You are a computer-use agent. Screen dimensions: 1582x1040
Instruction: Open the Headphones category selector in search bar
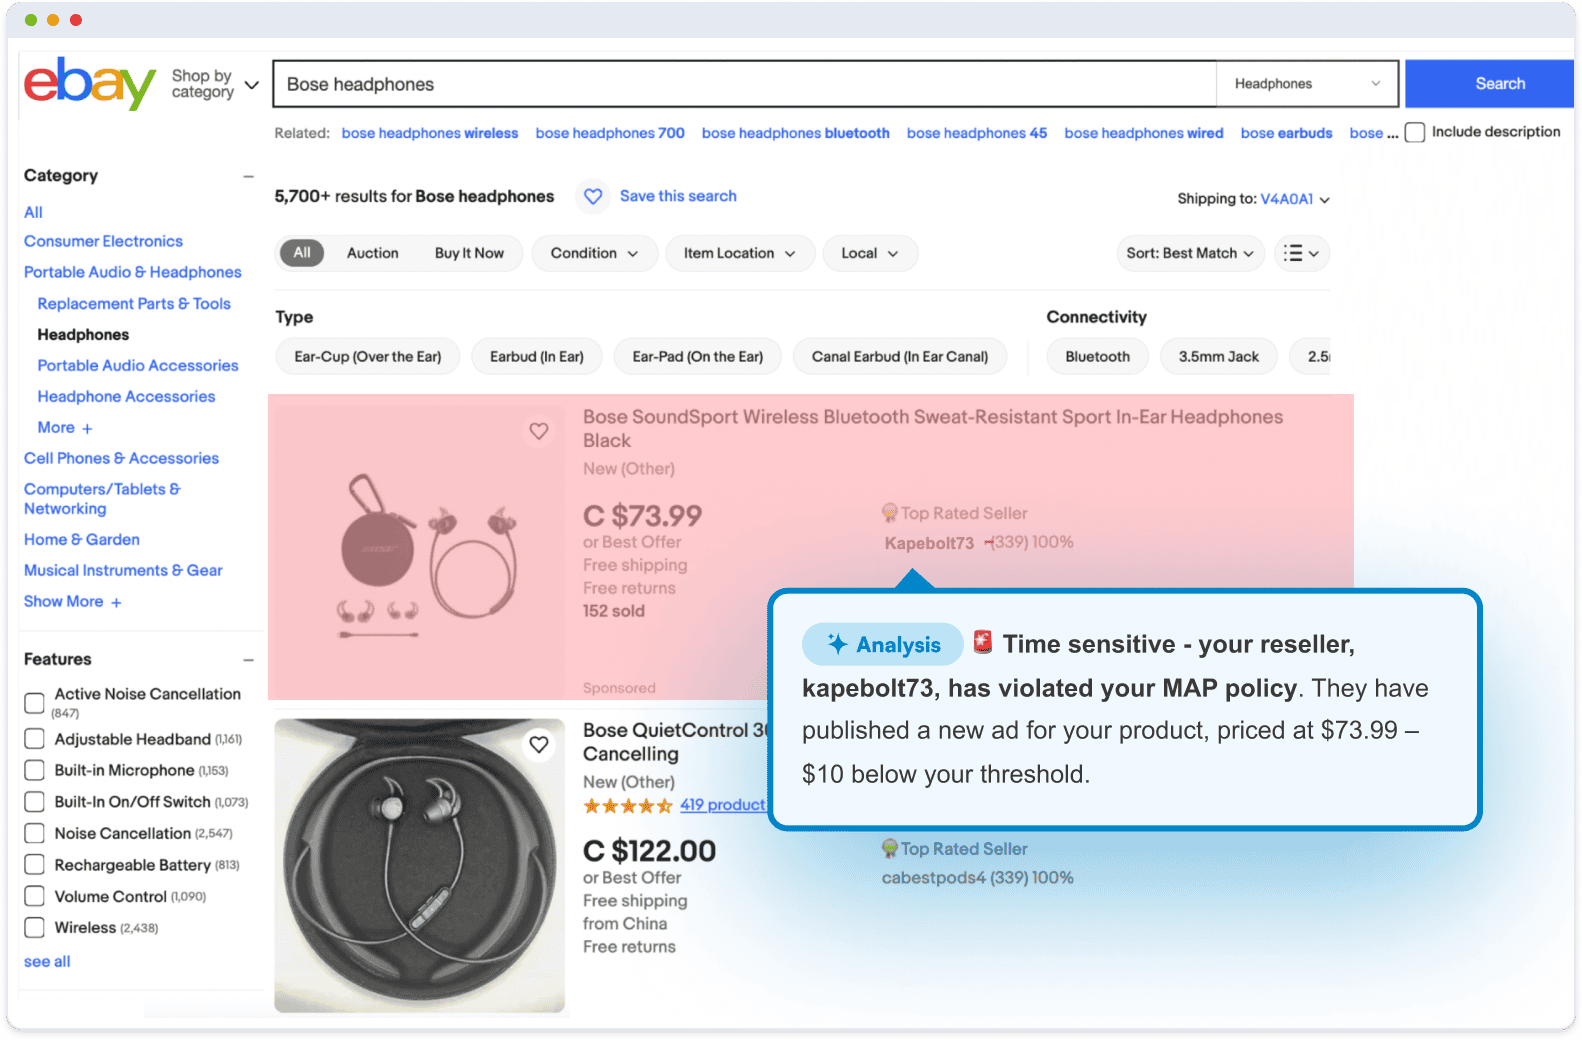point(1307,84)
